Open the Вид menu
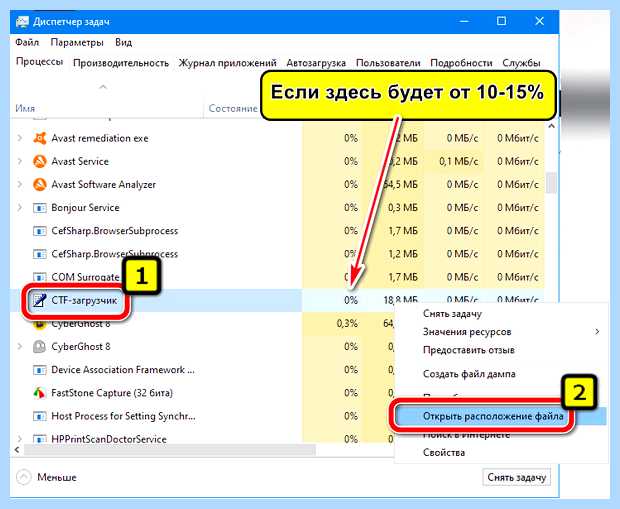Image resolution: width=620 pixels, height=509 pixels. pos(123,42)
